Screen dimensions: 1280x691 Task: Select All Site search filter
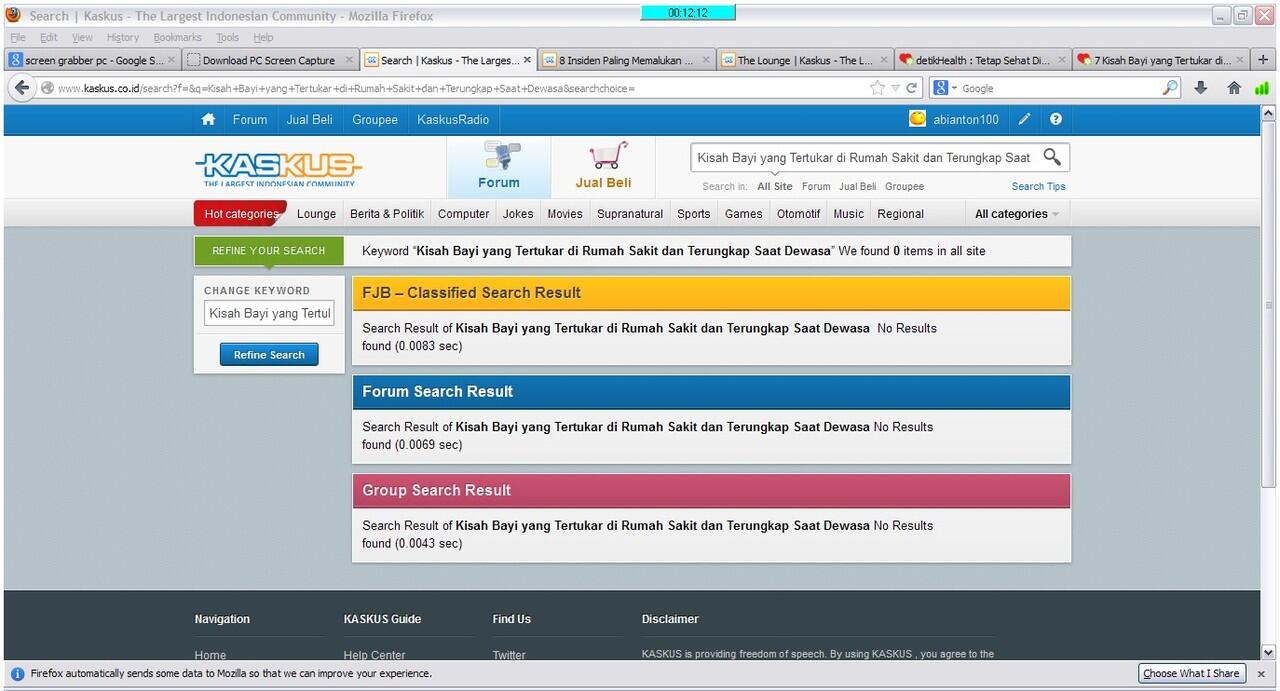coord(775,186)
